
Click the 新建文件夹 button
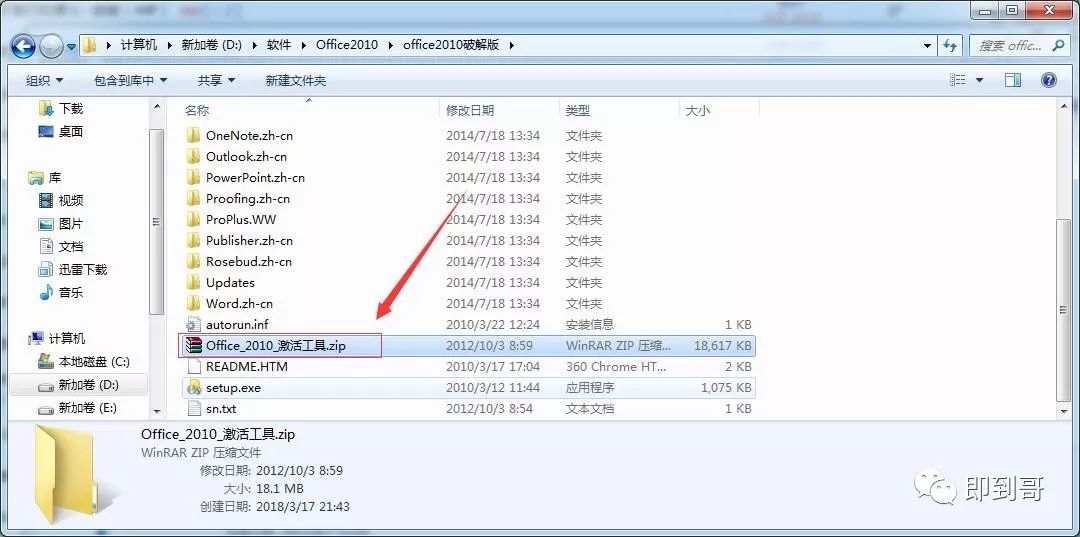[x=295, y=81]
